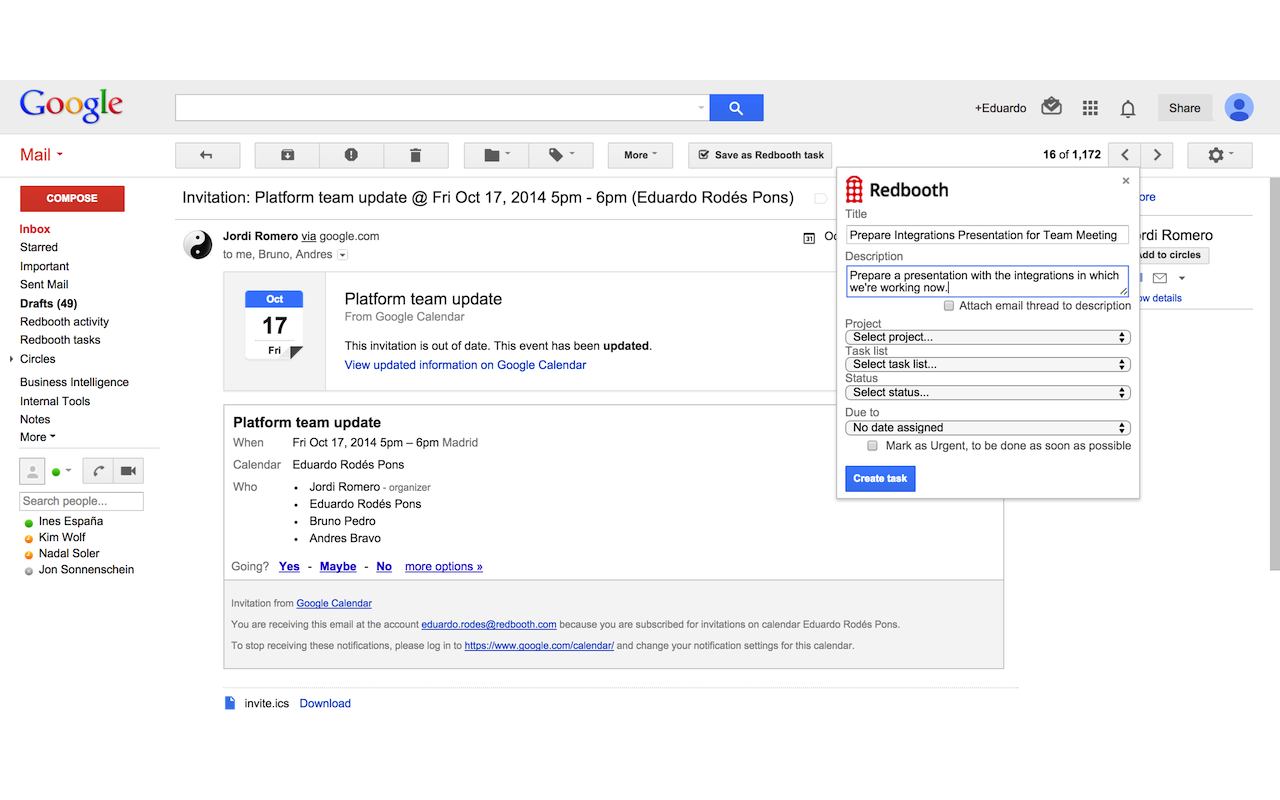The width and height of the screenshot is (1280, 800).
Task: Open the More toolbar menu
Action: (x=640, y=155)
